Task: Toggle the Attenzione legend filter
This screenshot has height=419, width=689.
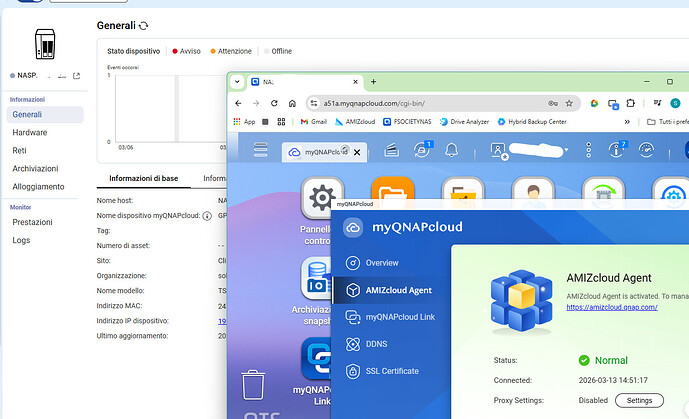Action: [232, 50]
